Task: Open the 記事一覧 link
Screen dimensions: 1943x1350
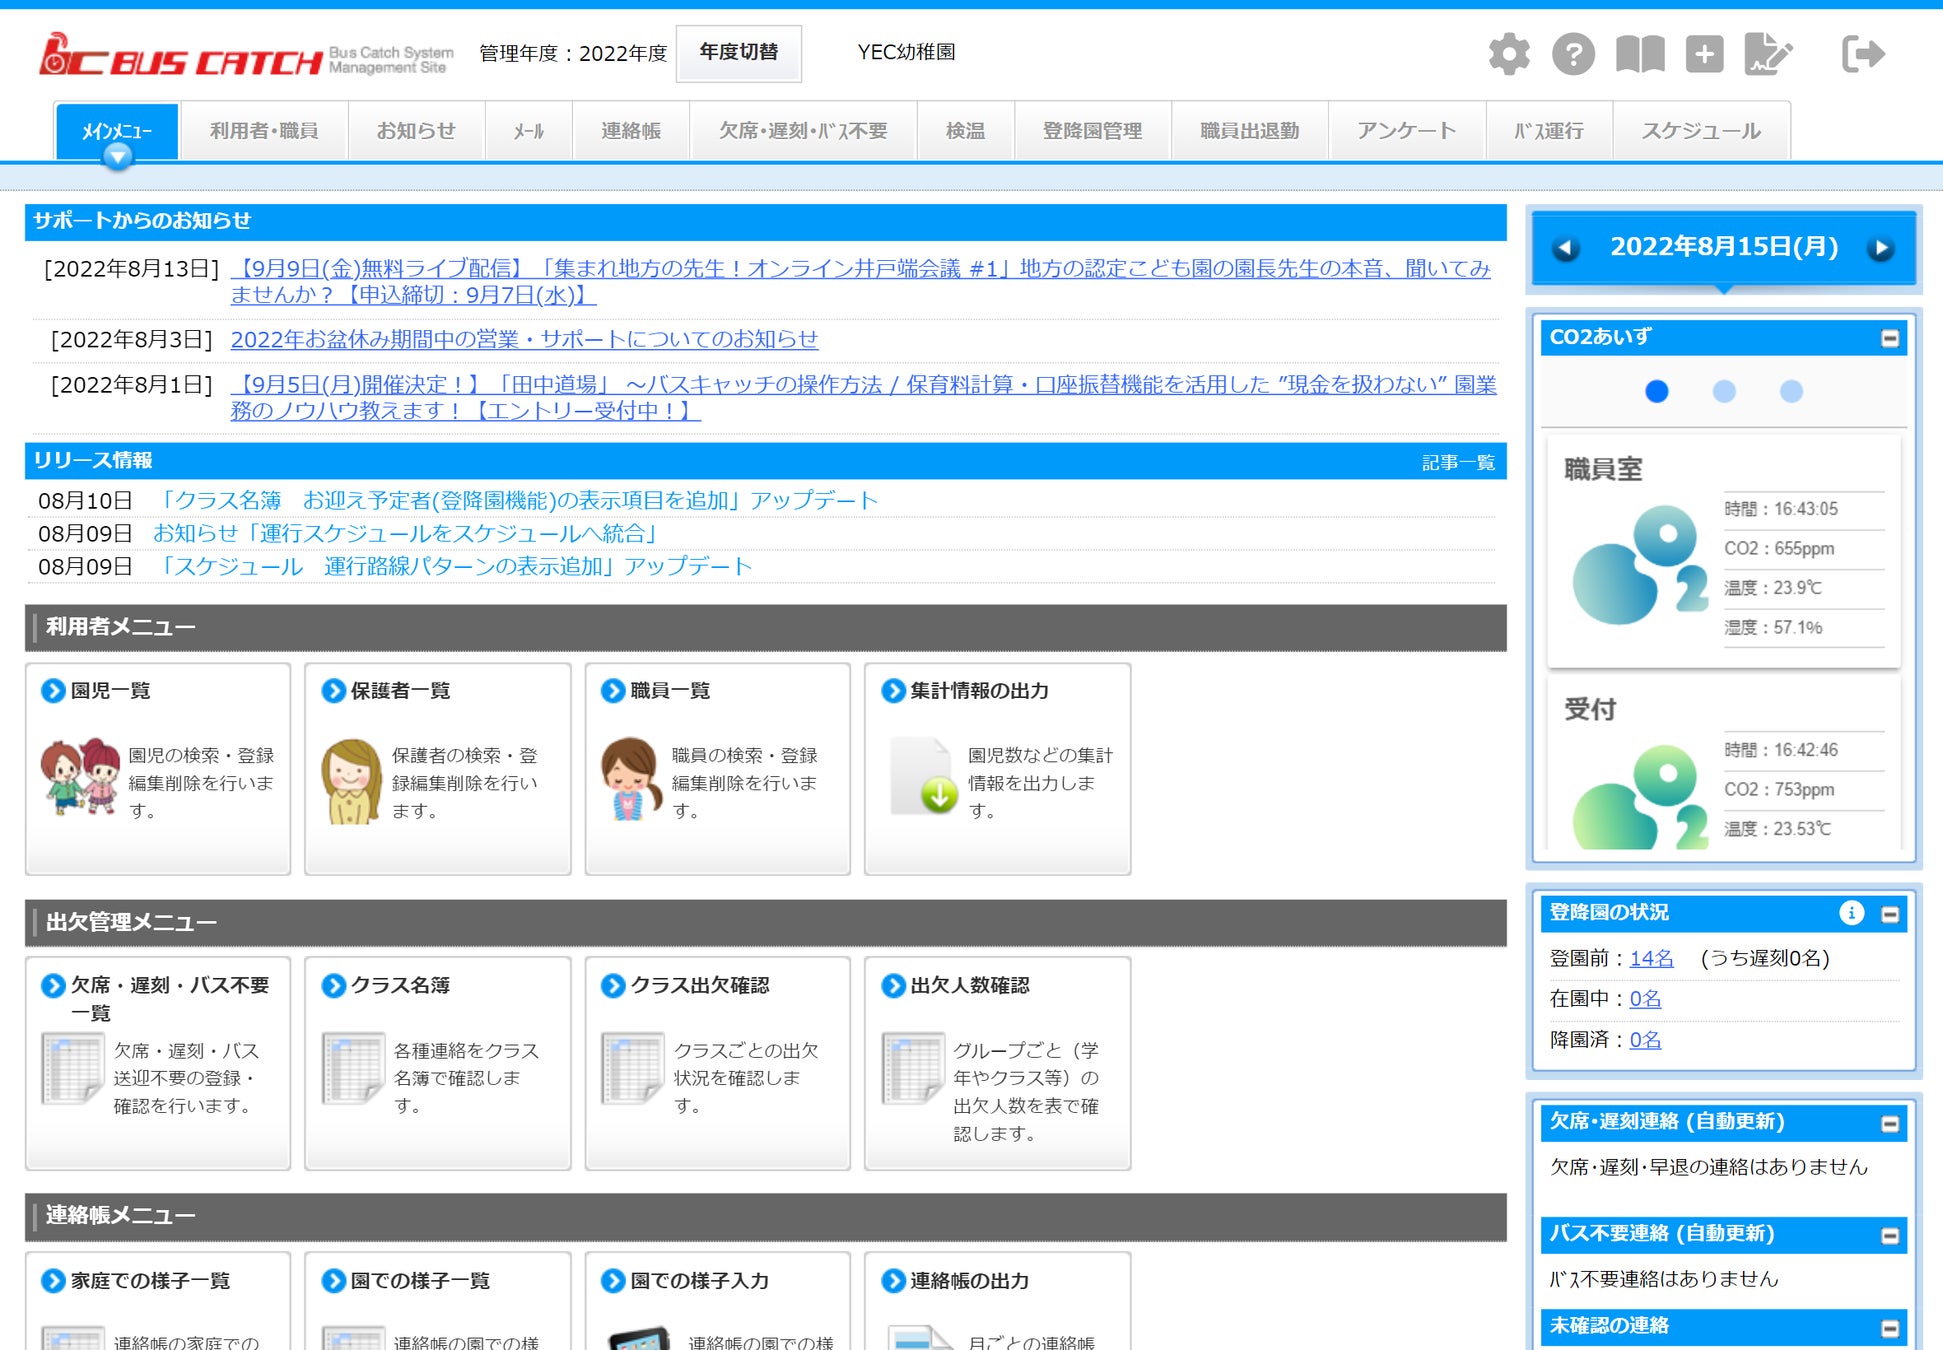Action: coord(1457,462)
